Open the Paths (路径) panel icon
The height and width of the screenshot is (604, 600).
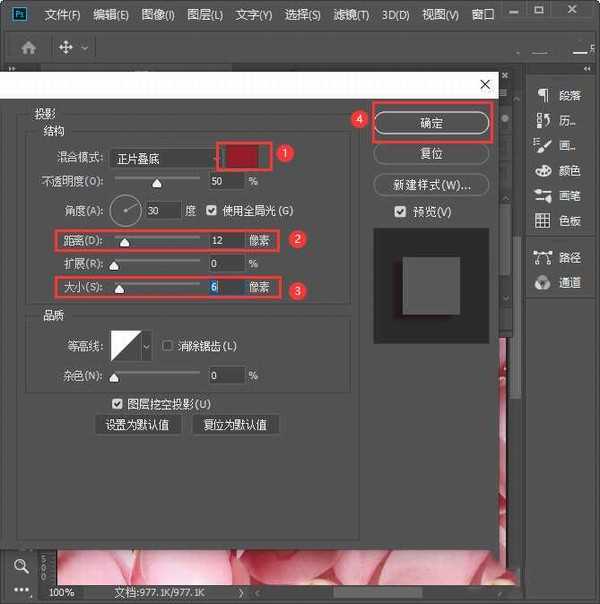pos(543,257)
